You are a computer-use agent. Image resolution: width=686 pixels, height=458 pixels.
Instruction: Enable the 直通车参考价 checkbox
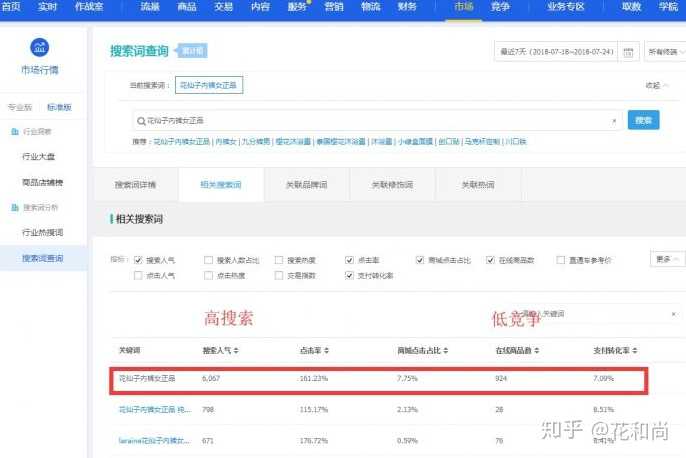click(561, 260)
